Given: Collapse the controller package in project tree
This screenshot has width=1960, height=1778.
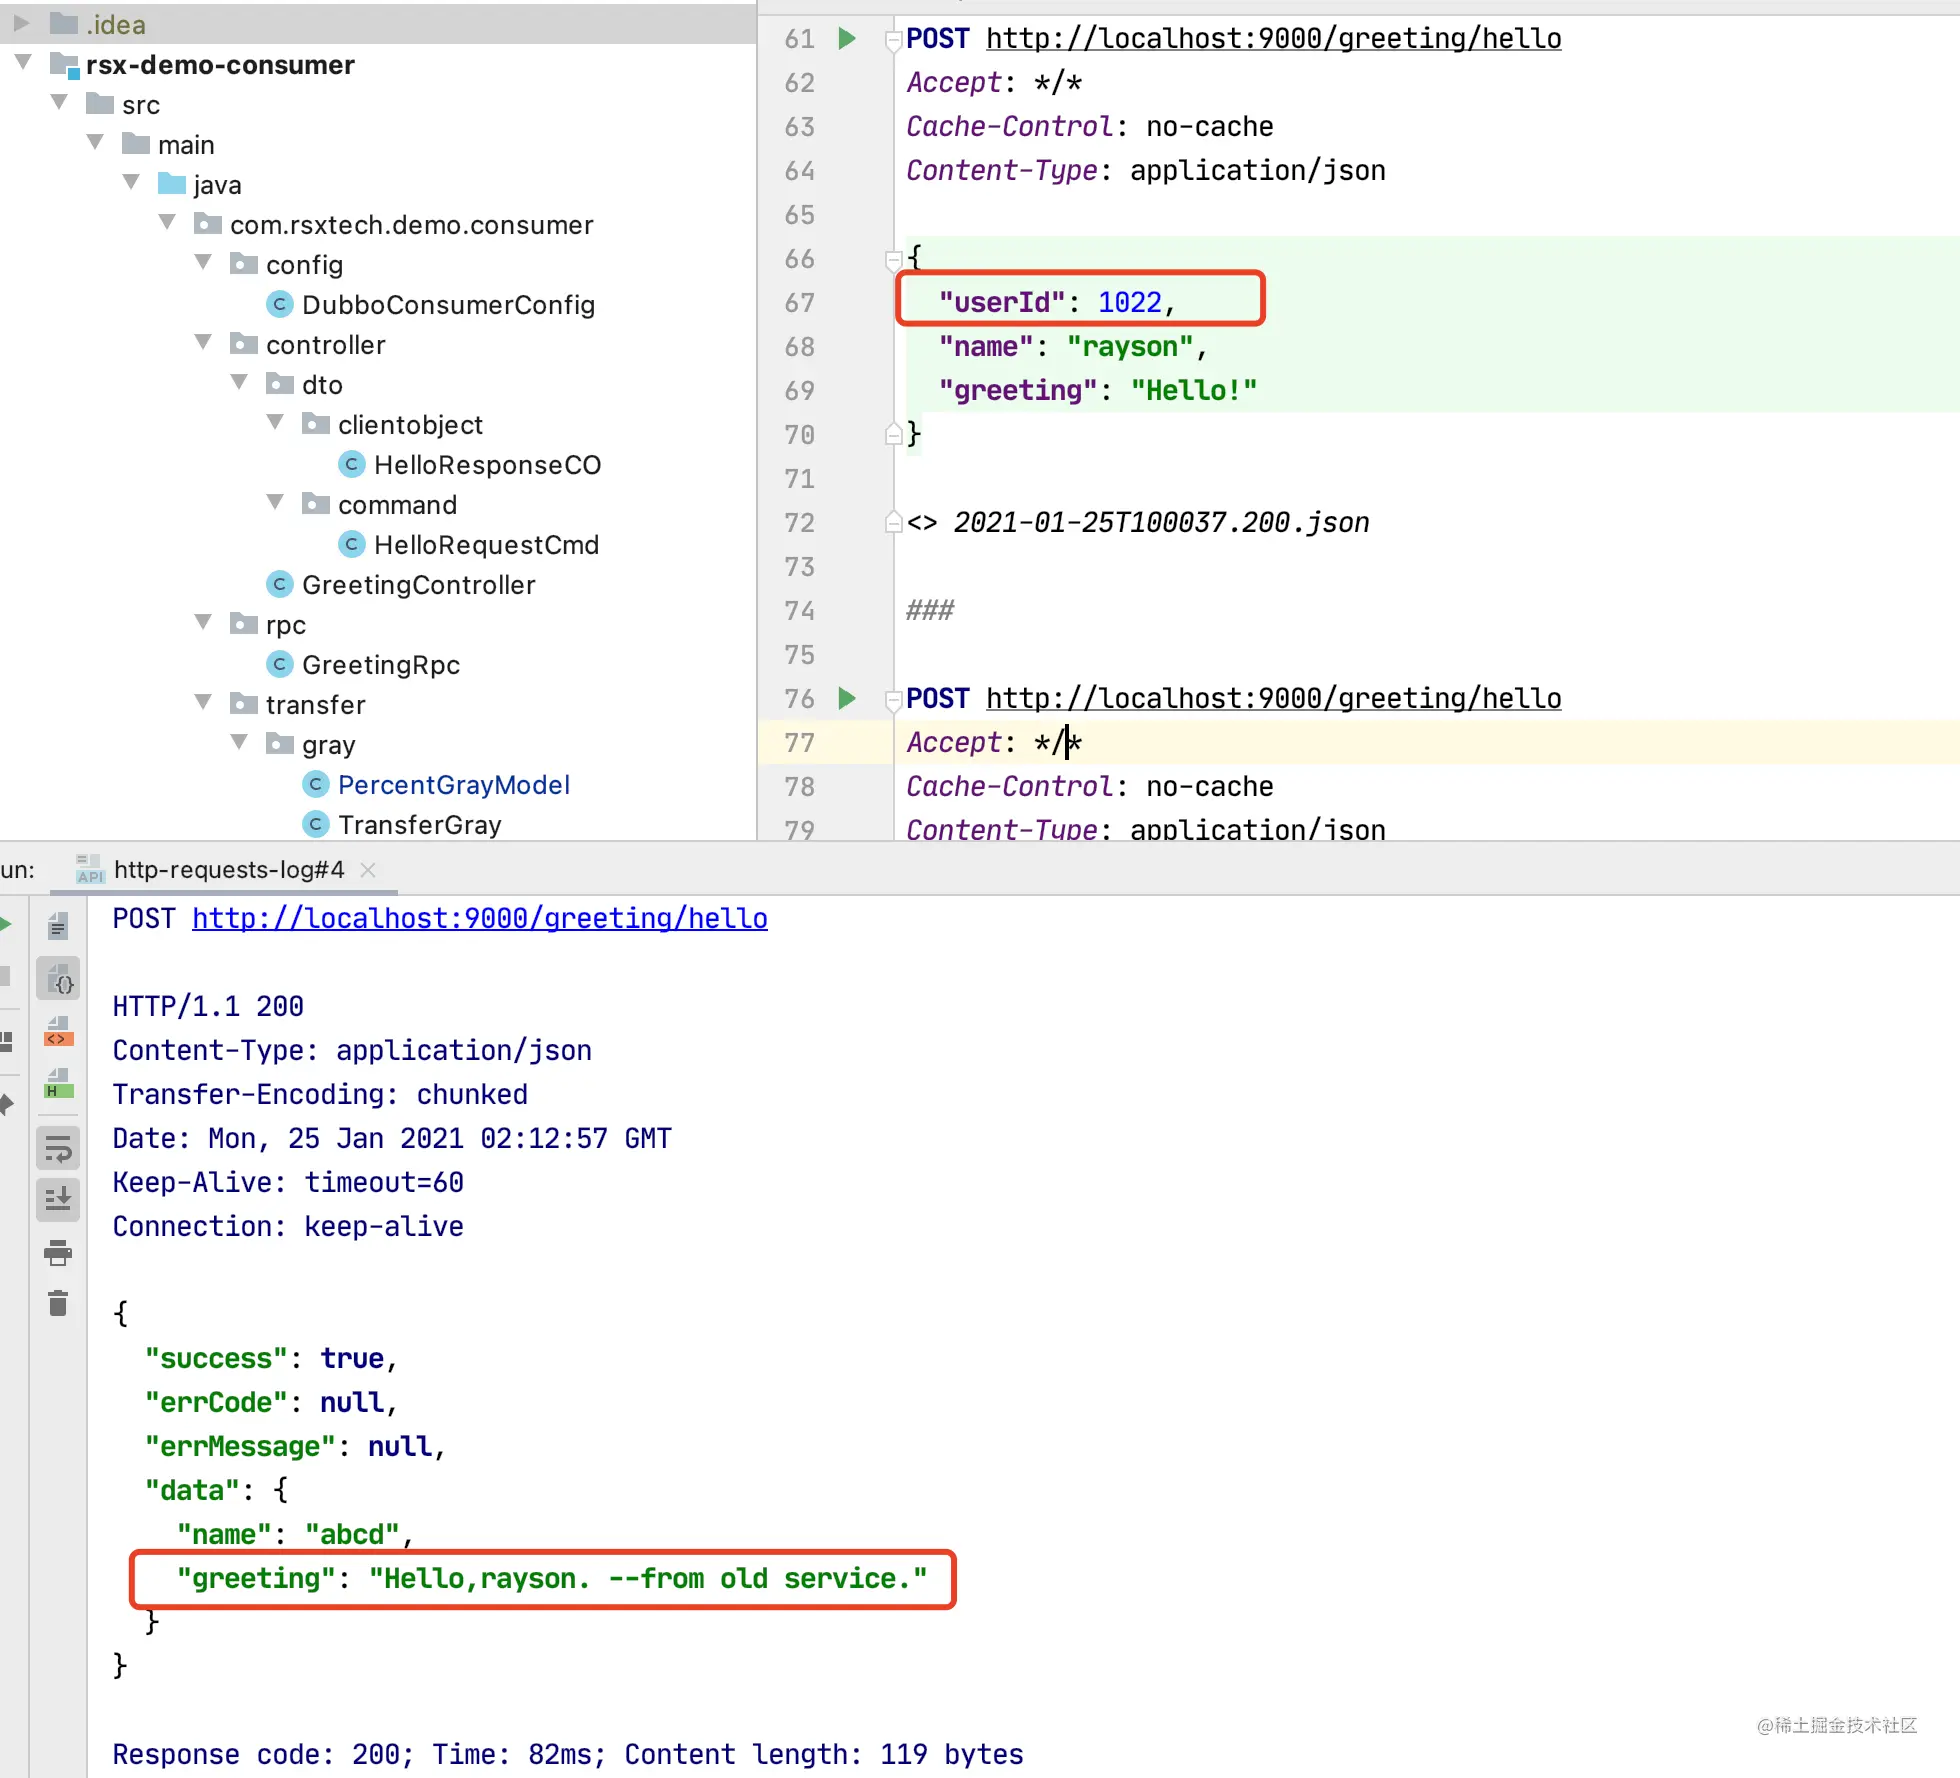Looking at the screenshot, I should (x=204, y=343).
